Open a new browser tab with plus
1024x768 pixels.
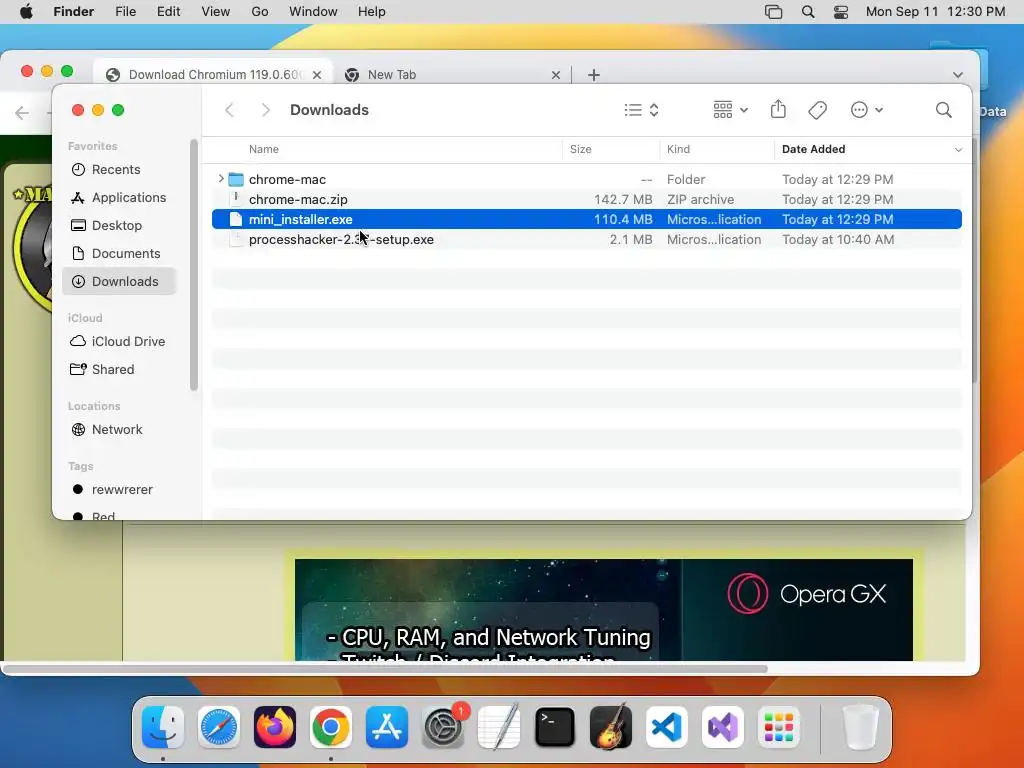[594, 75]
